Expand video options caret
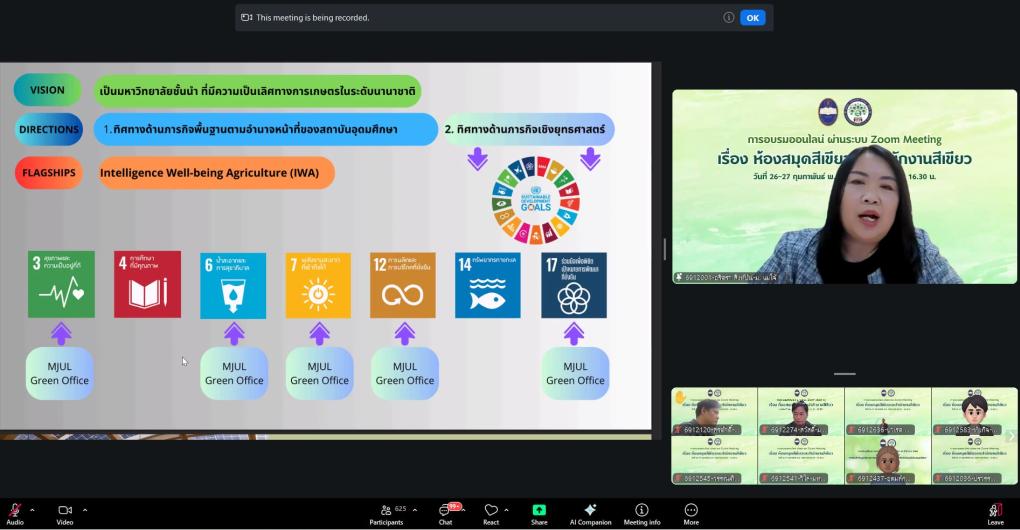 (84, 509)
